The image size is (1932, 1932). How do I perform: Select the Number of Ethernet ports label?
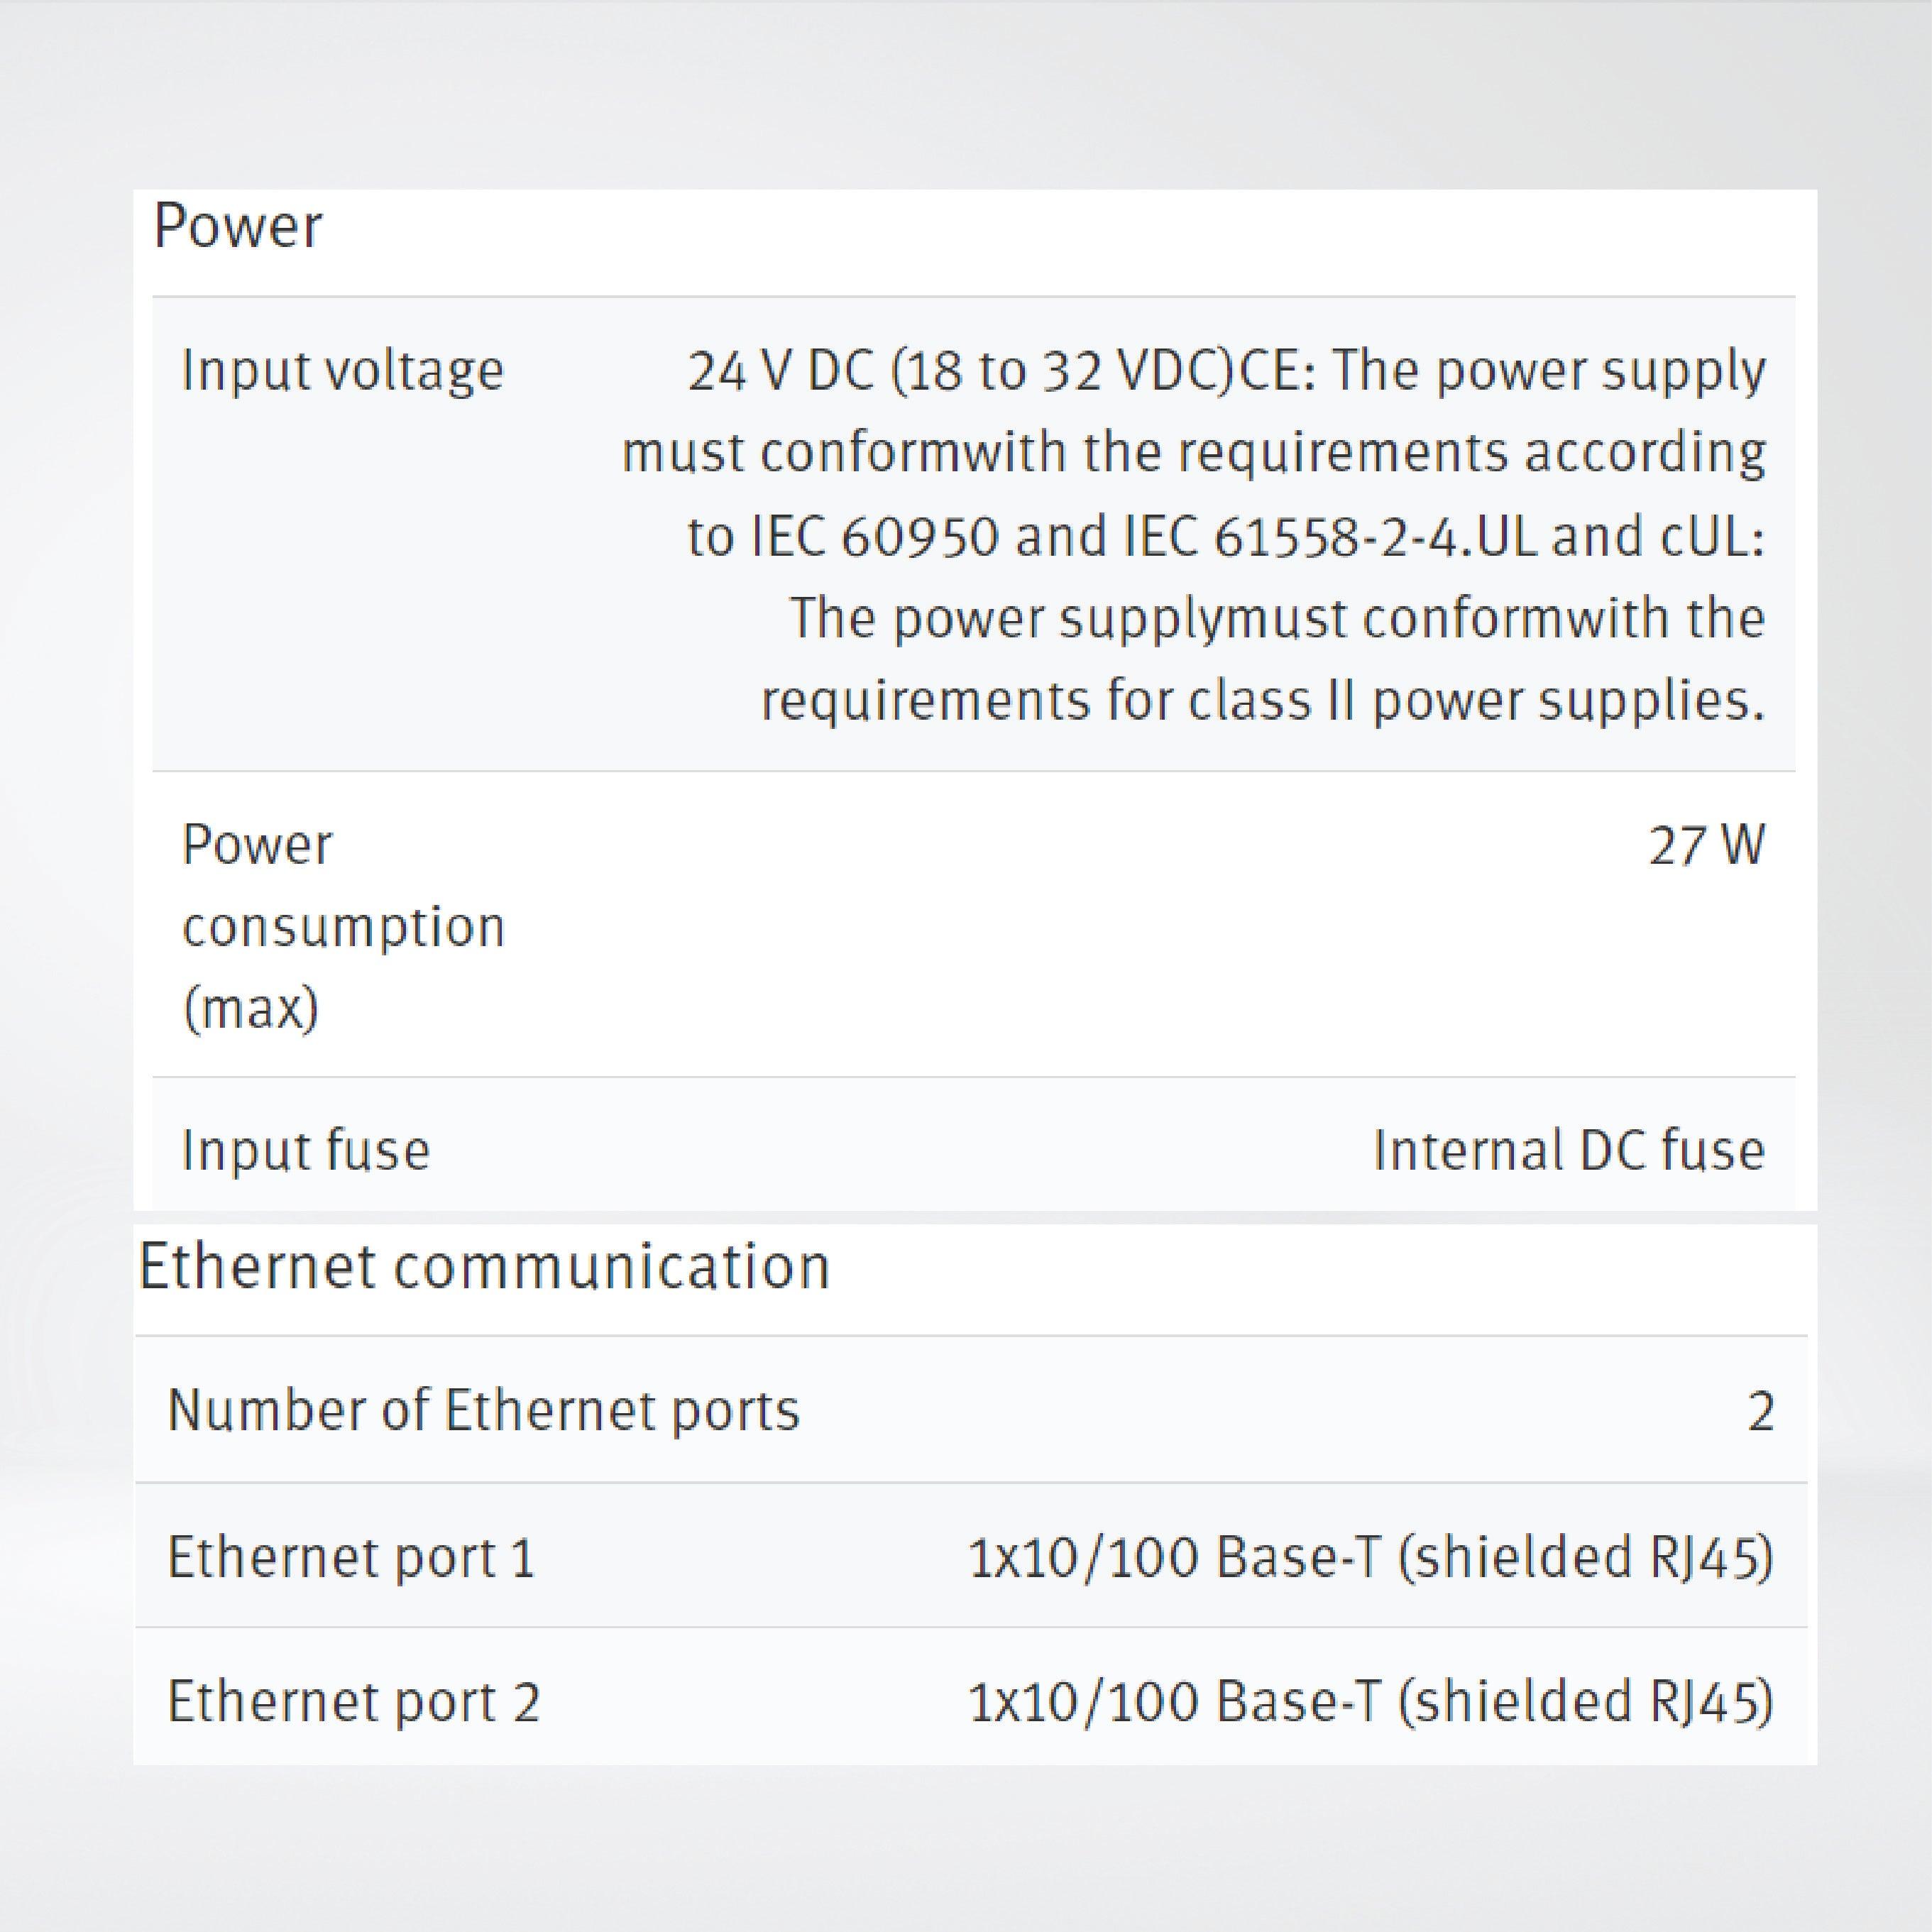[483, 1410]
